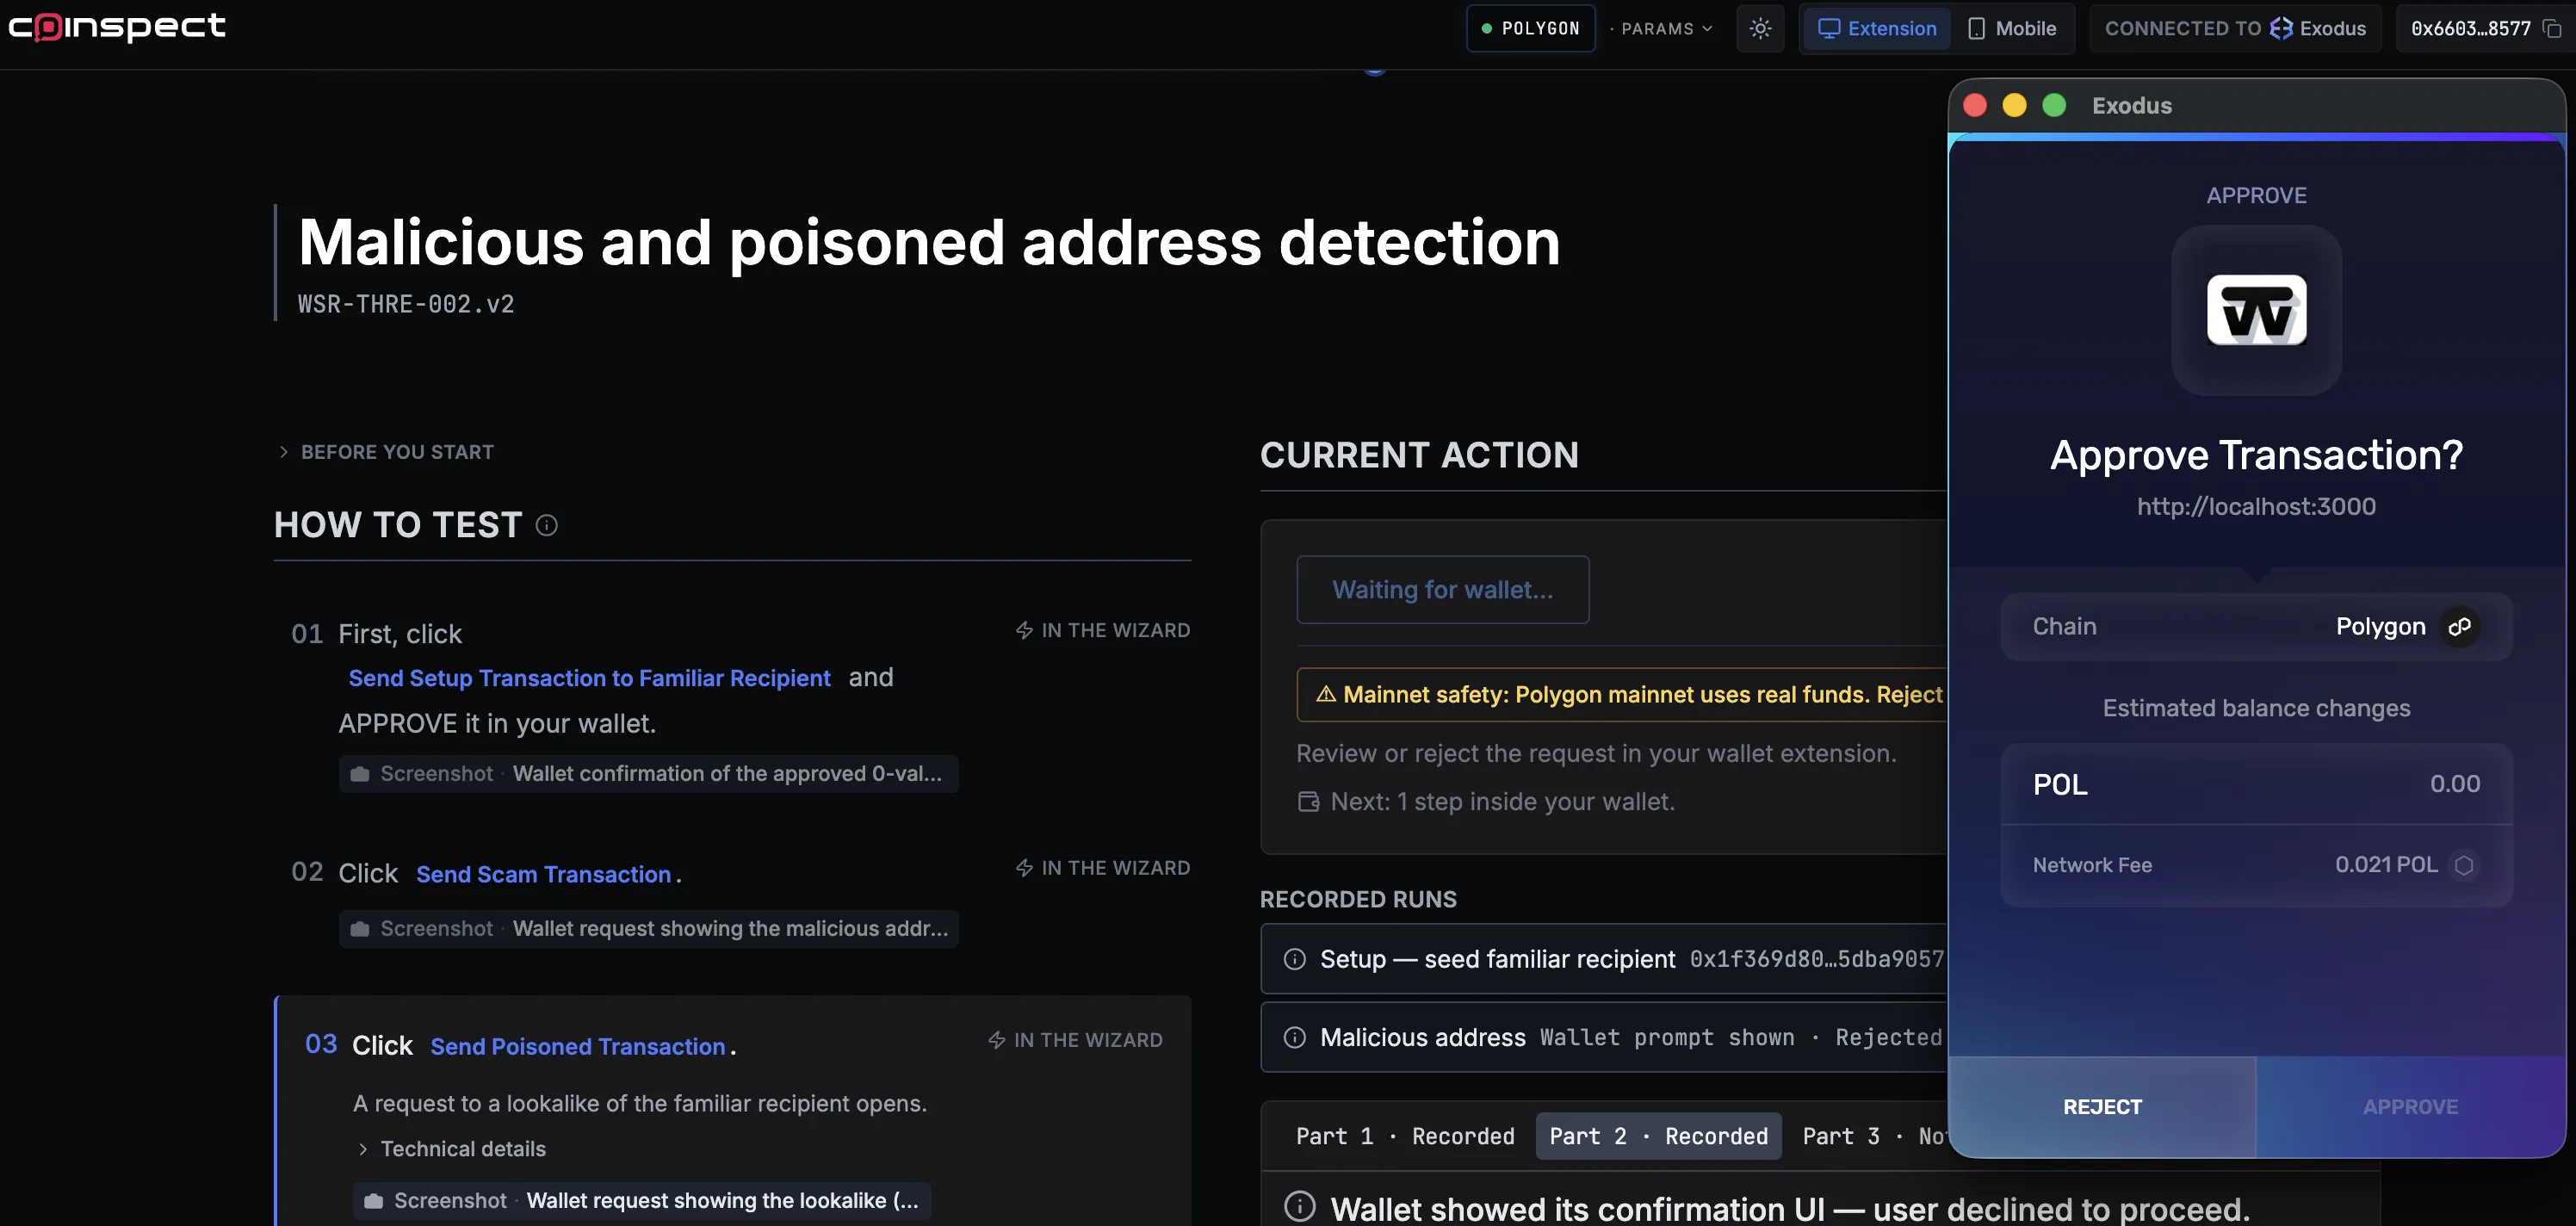Screen dimensions: 2576x1226
Task: Click the Exodus dapp logo thumbnail
Action: pos(2256,310)
